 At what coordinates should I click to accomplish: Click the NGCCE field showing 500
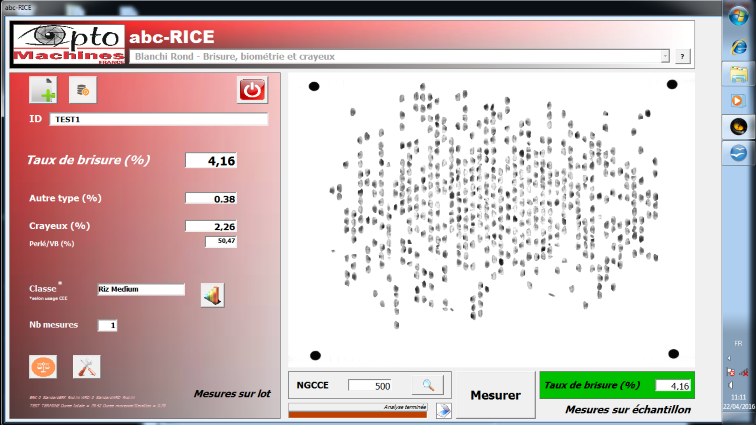click(370, 385)
